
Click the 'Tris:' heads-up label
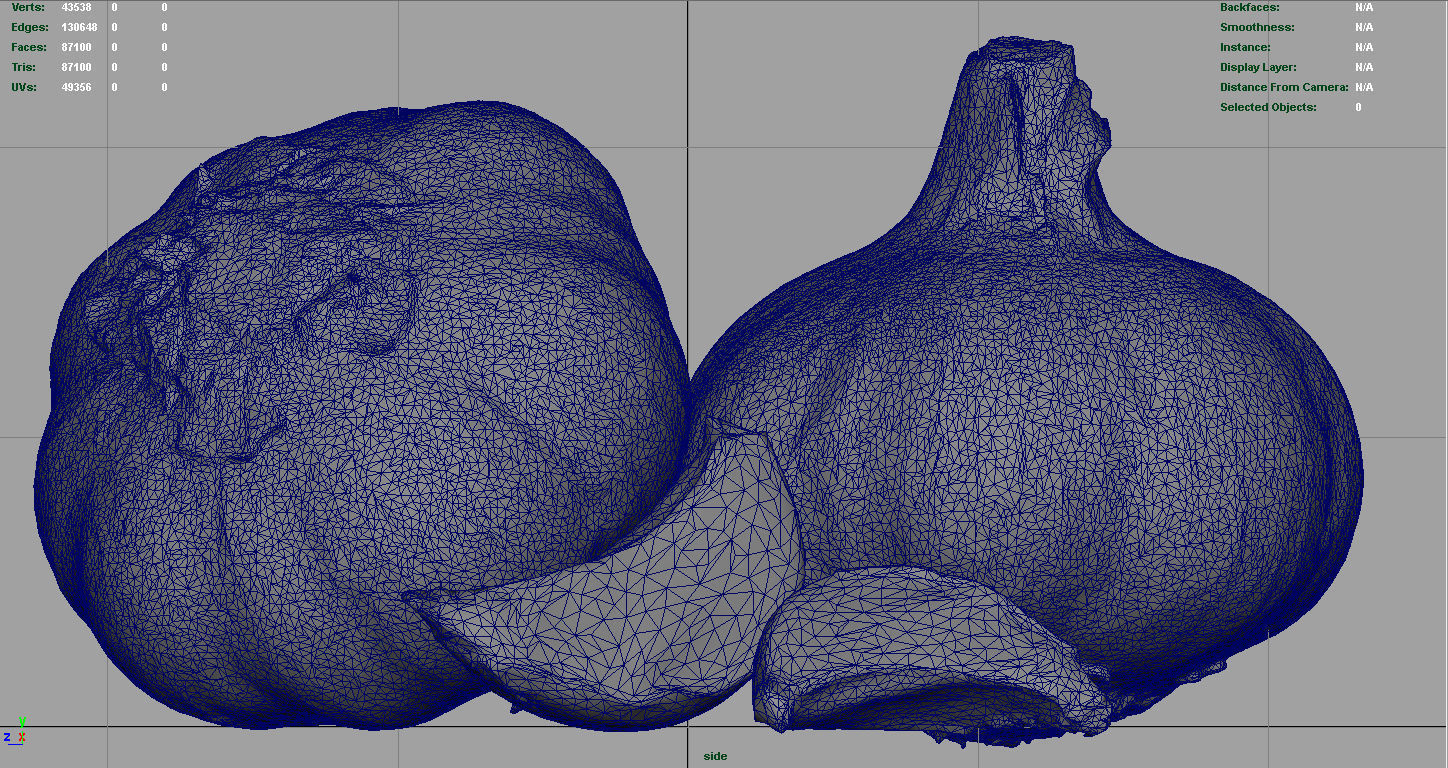pos(23,67)
